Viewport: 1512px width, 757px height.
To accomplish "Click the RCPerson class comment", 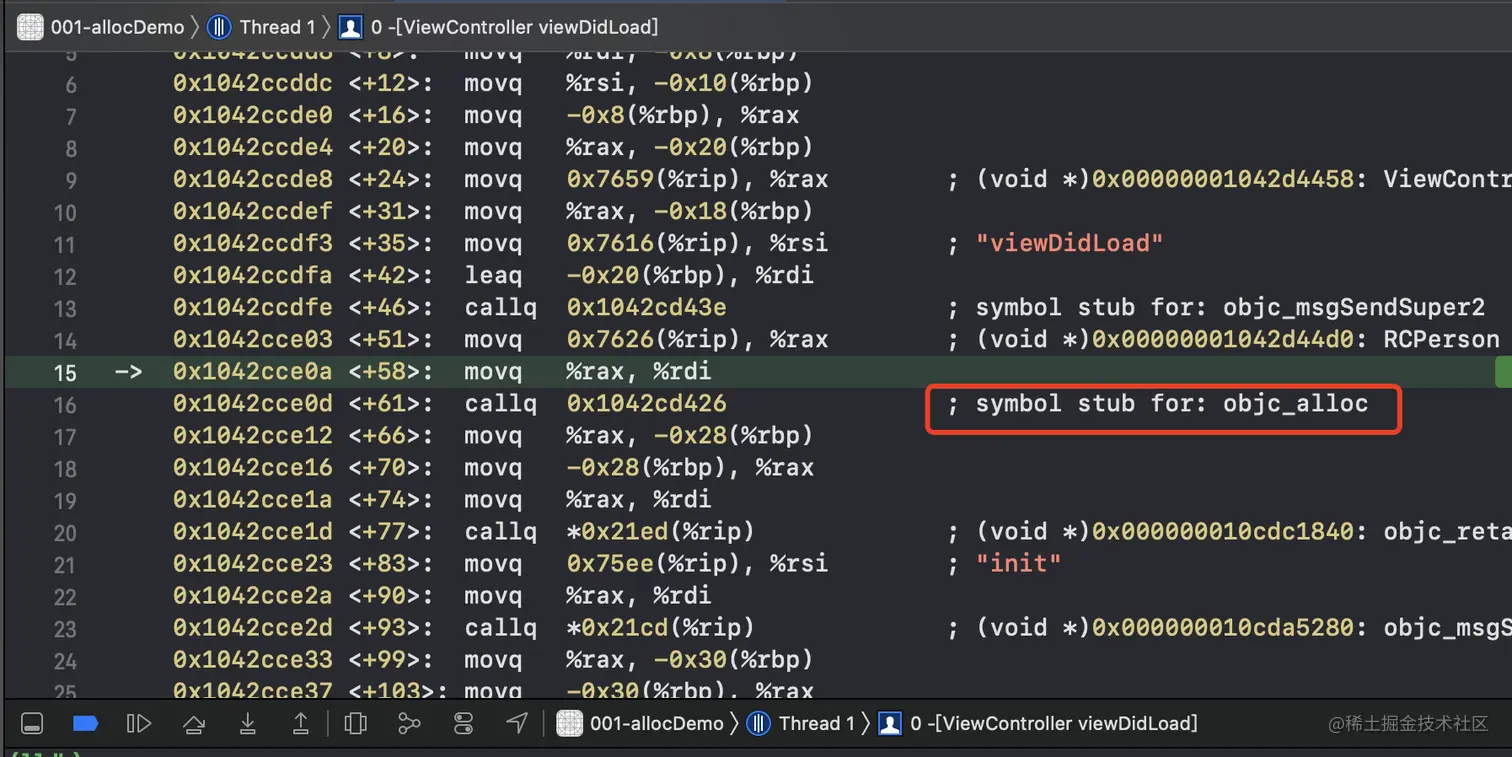I will click(1442, 340).
